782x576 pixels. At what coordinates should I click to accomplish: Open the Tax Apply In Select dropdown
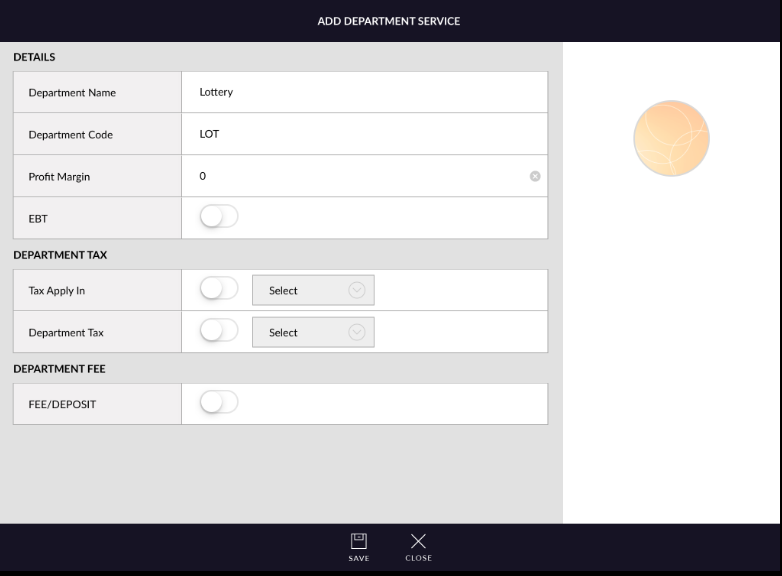click(x=313, y=291)
